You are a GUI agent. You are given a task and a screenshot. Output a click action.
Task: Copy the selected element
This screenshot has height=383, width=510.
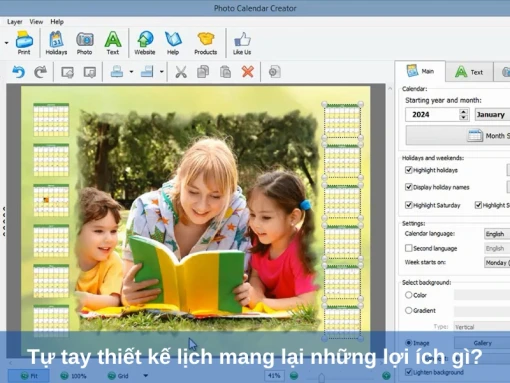pyautogui.click(x=203, y=72)
